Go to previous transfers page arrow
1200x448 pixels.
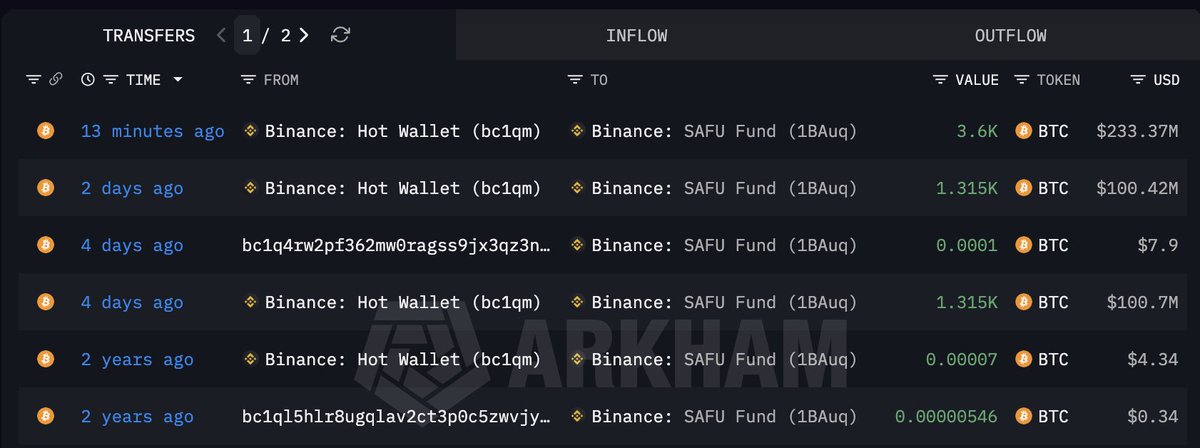[221, 36]
